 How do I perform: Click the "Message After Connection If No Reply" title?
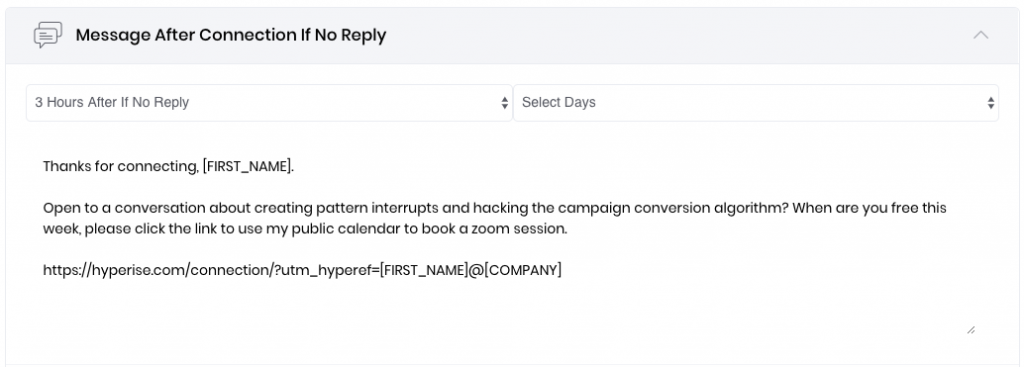[231, 35]
